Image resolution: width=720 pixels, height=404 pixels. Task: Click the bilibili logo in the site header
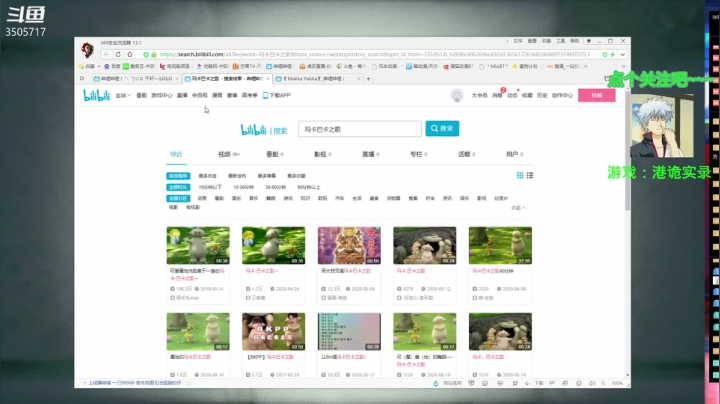point(96,95)
